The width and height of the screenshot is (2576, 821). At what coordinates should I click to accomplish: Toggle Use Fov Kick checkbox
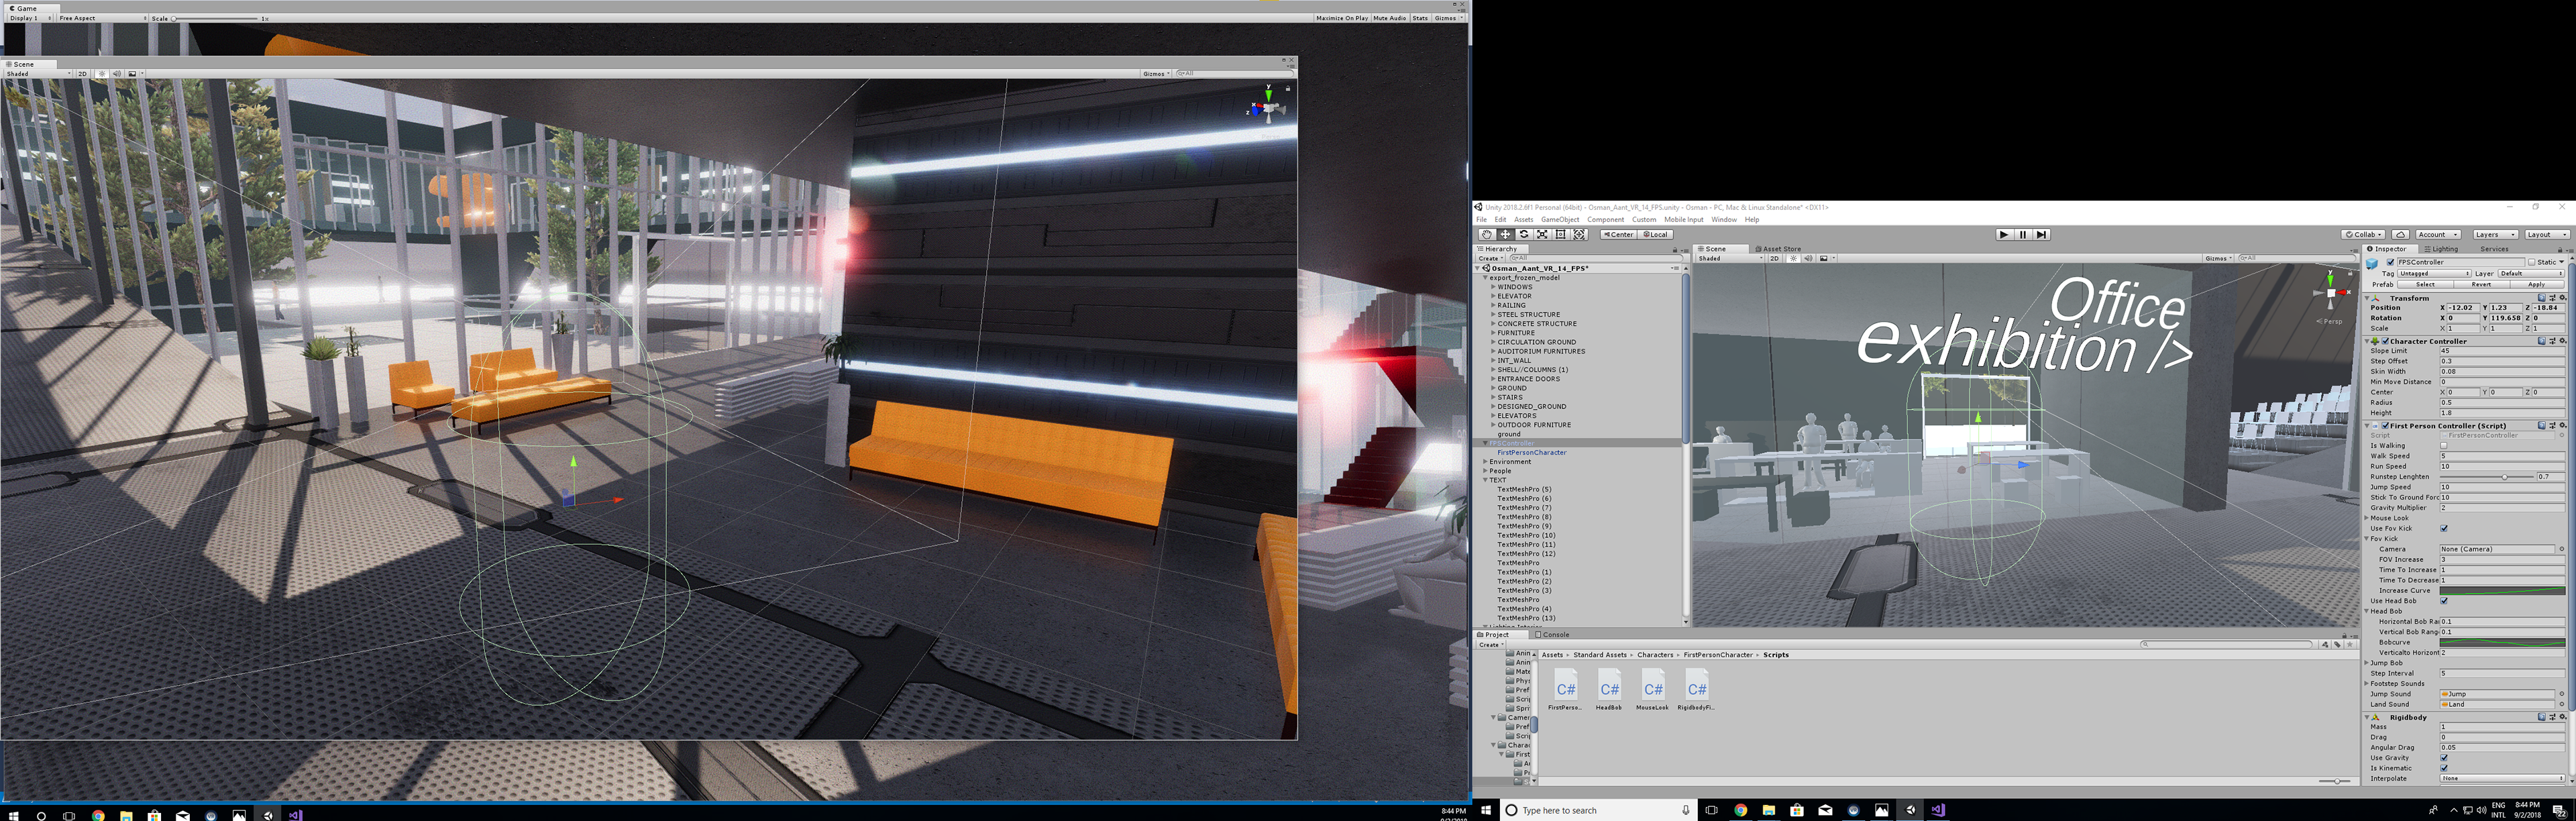click(2444, 528)
